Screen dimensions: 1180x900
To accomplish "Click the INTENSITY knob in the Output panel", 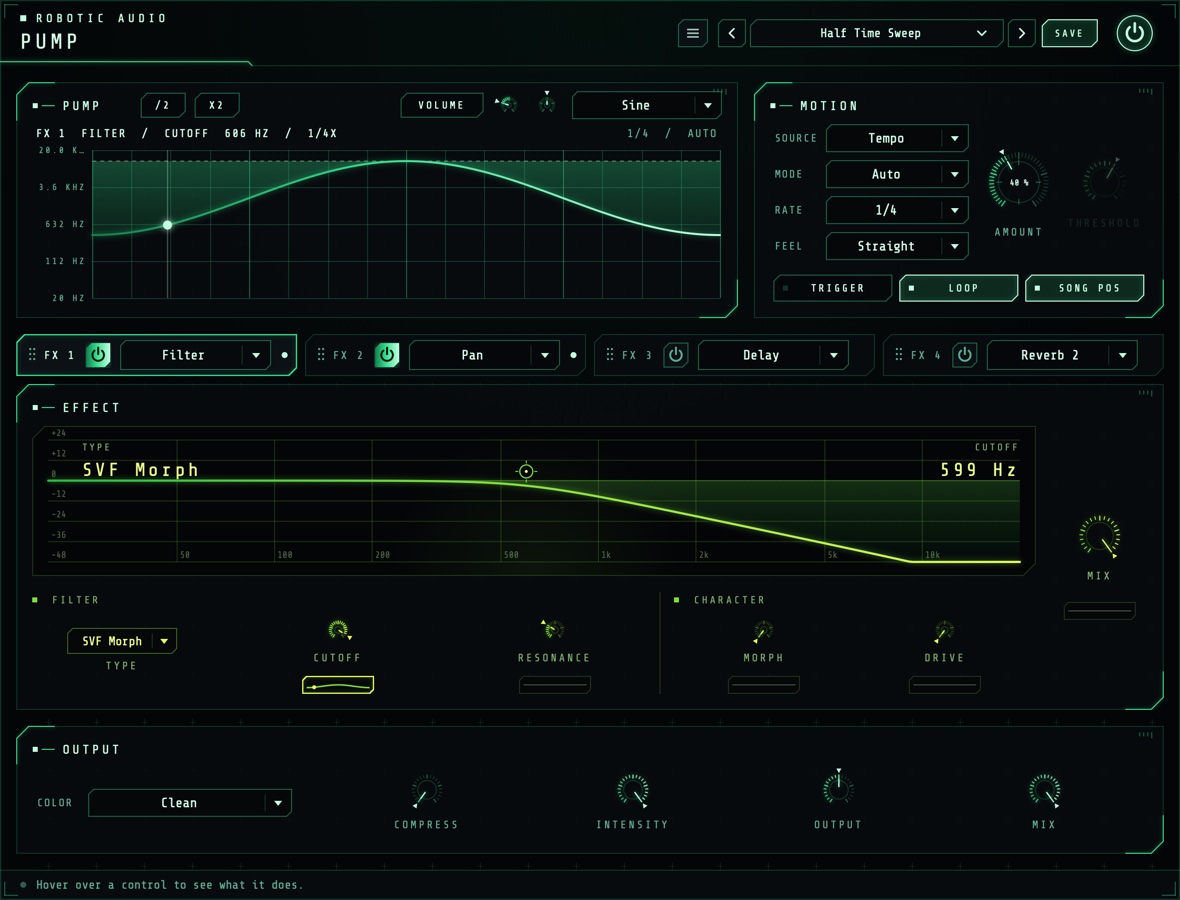I will (x=632, y=790).
